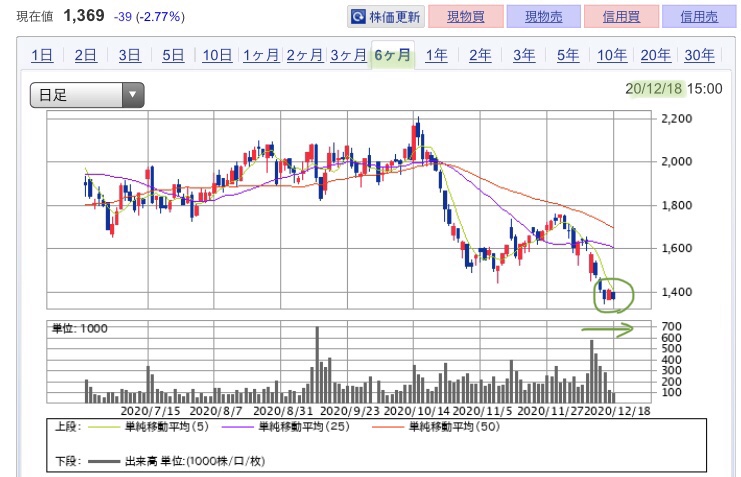Show the 10日 chart range
Screen dimensions: 741x477
click(217, 55)
